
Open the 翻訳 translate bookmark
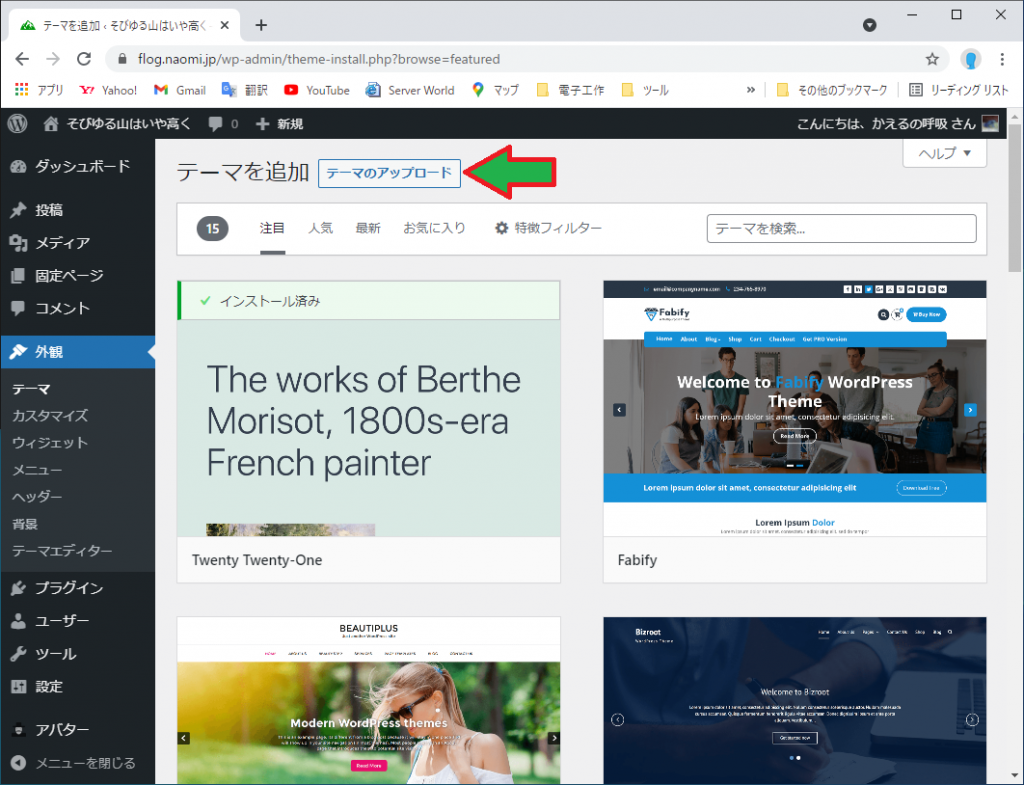(x=245, y=90)
